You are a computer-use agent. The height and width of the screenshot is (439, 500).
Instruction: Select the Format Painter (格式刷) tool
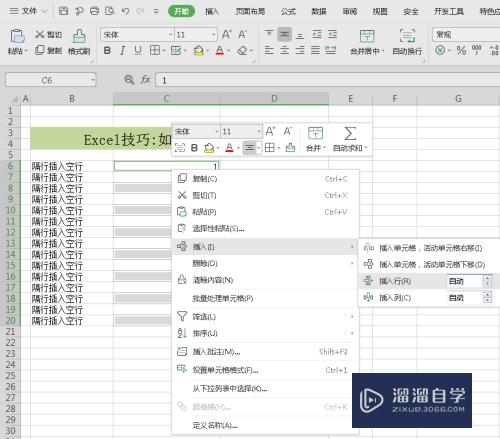(79, 42)
